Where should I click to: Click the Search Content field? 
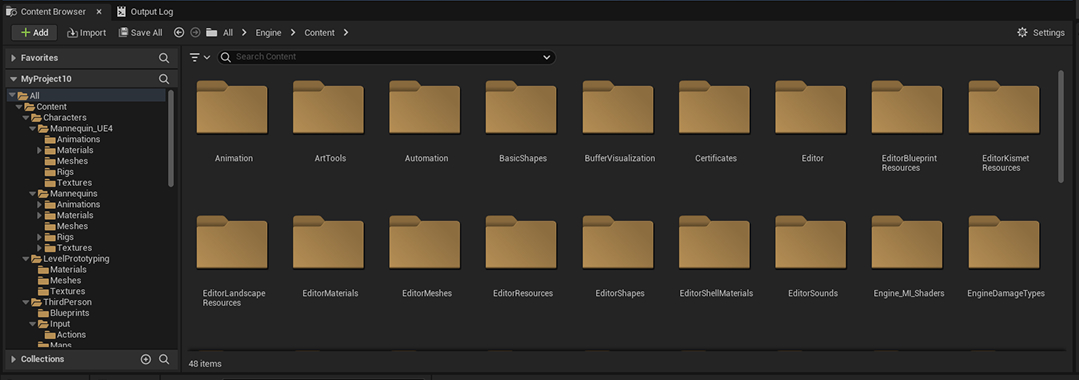(x=387, y=57)
